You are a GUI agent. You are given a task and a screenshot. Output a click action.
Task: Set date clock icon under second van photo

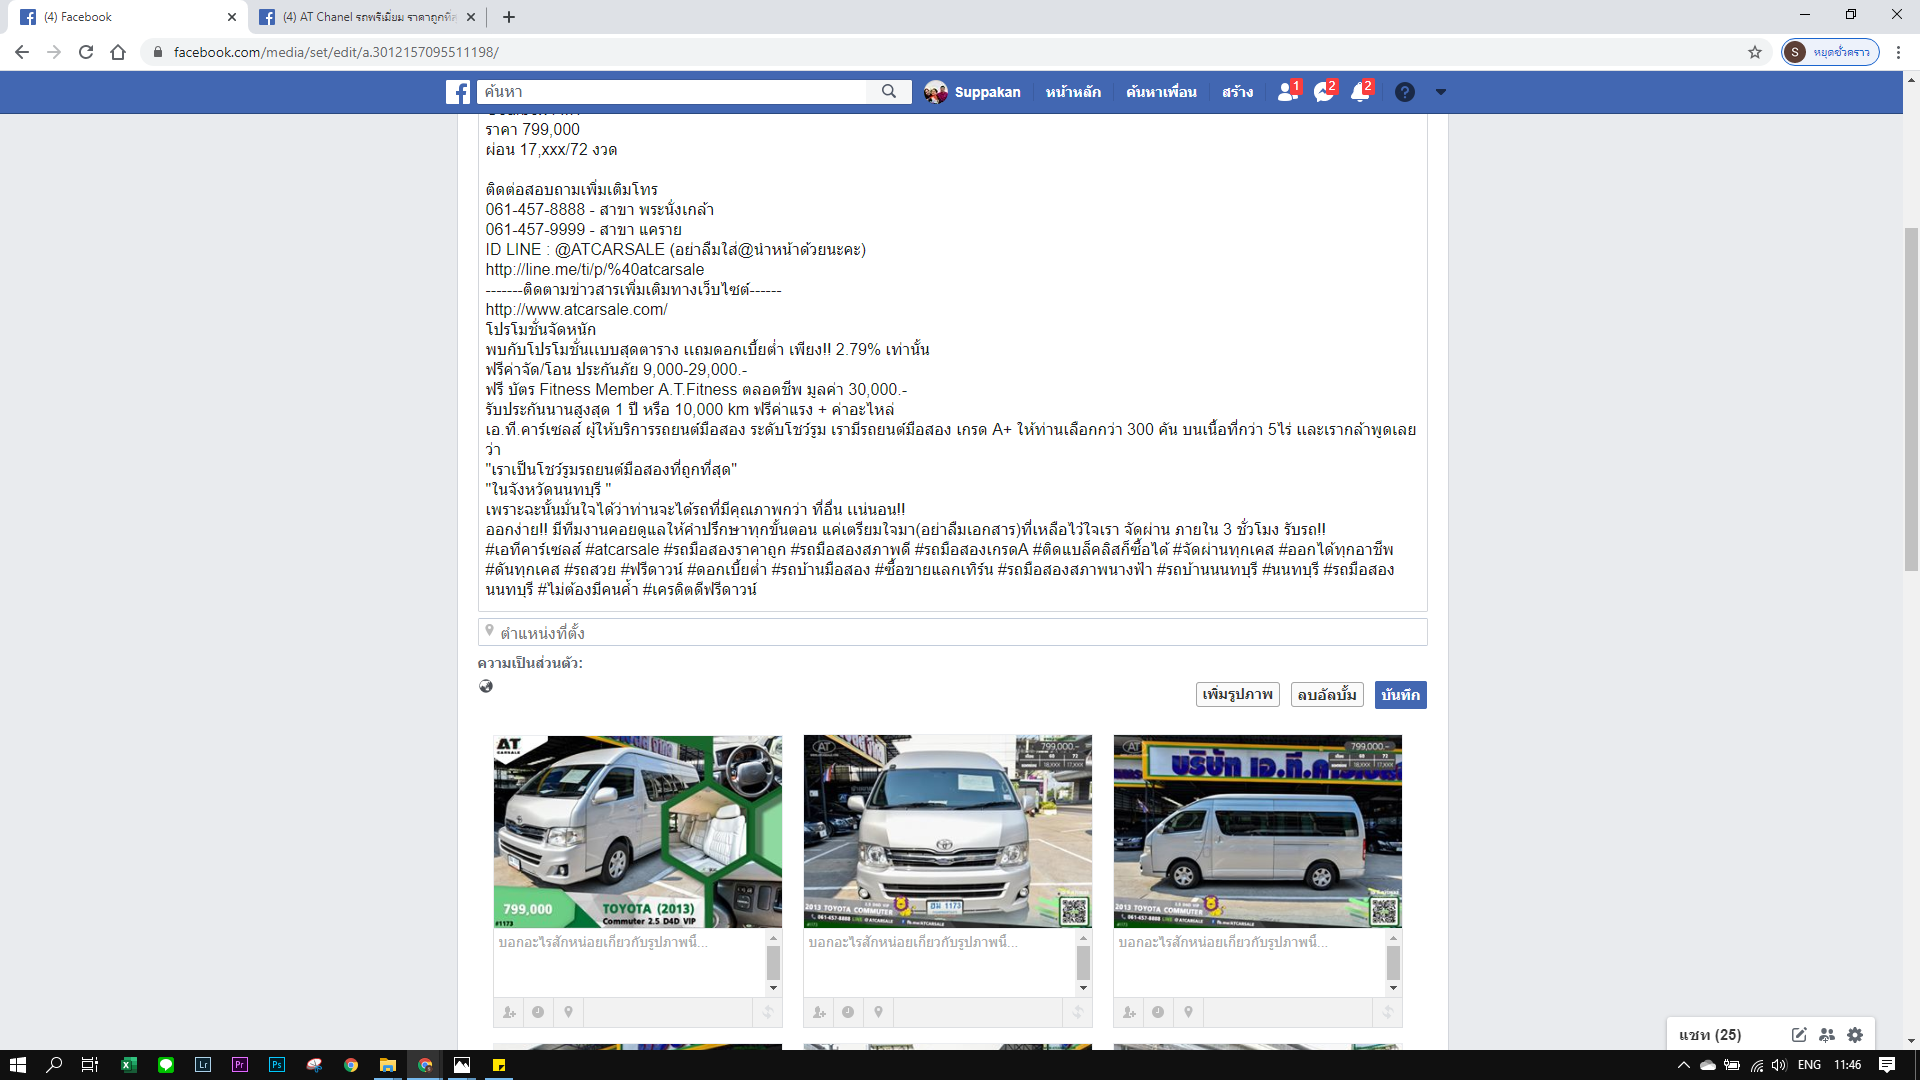(848, 1012)
